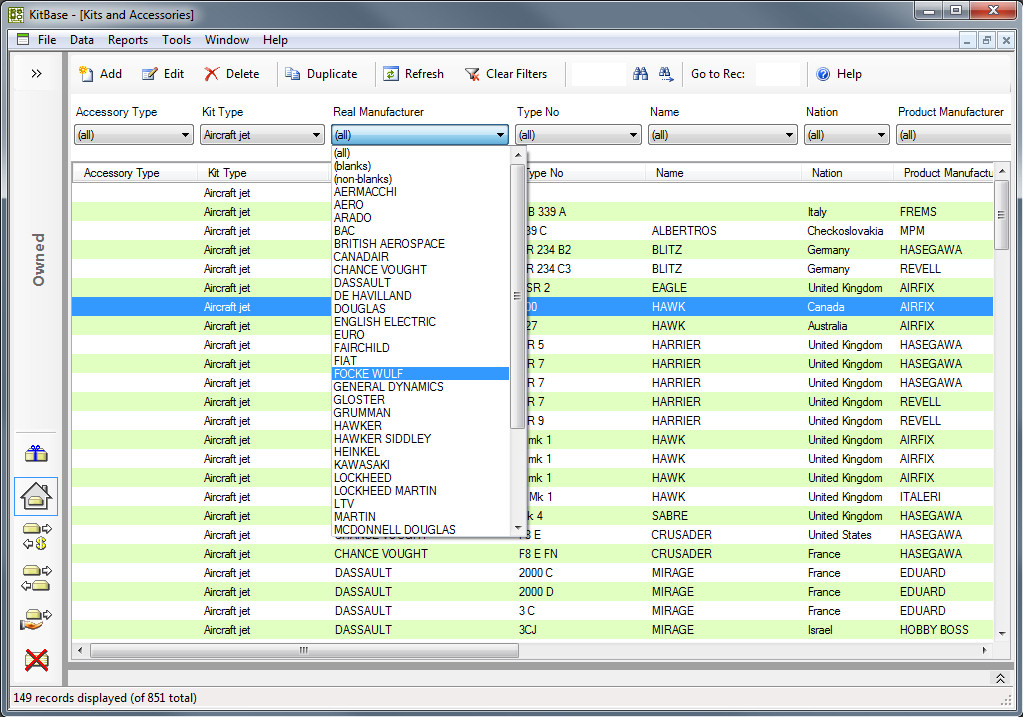
Task: Click the Delete record toolbar button
Action: (232, 74)
